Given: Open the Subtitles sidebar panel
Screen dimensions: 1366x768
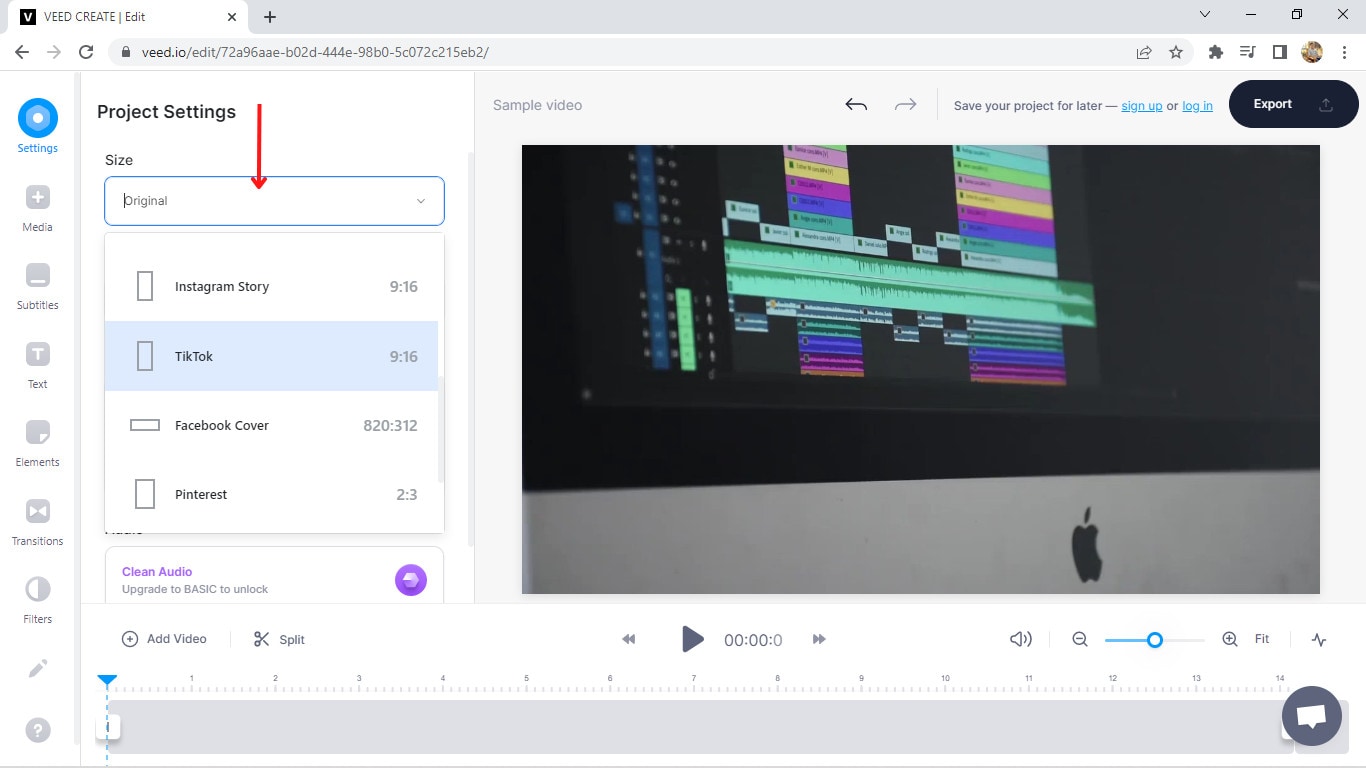Looking at the screenshot, I should click(x=37, y=285).
